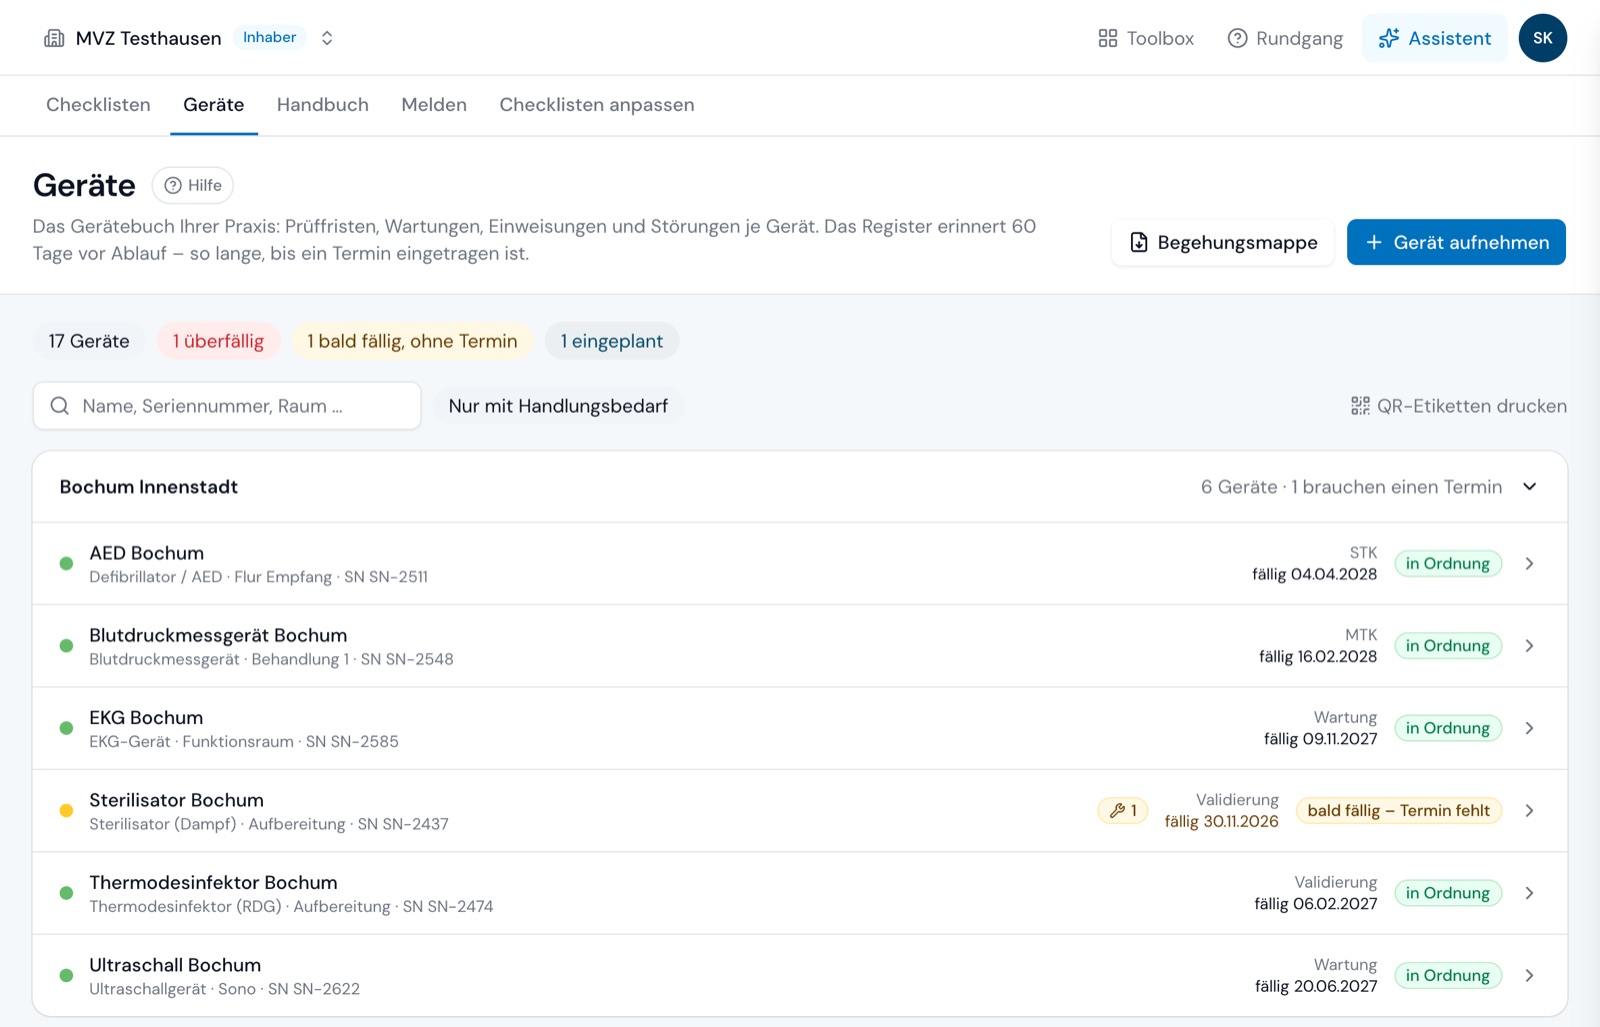Switch to the Checklisten tab
The image size is (1600, 1027).
point(98,105)
